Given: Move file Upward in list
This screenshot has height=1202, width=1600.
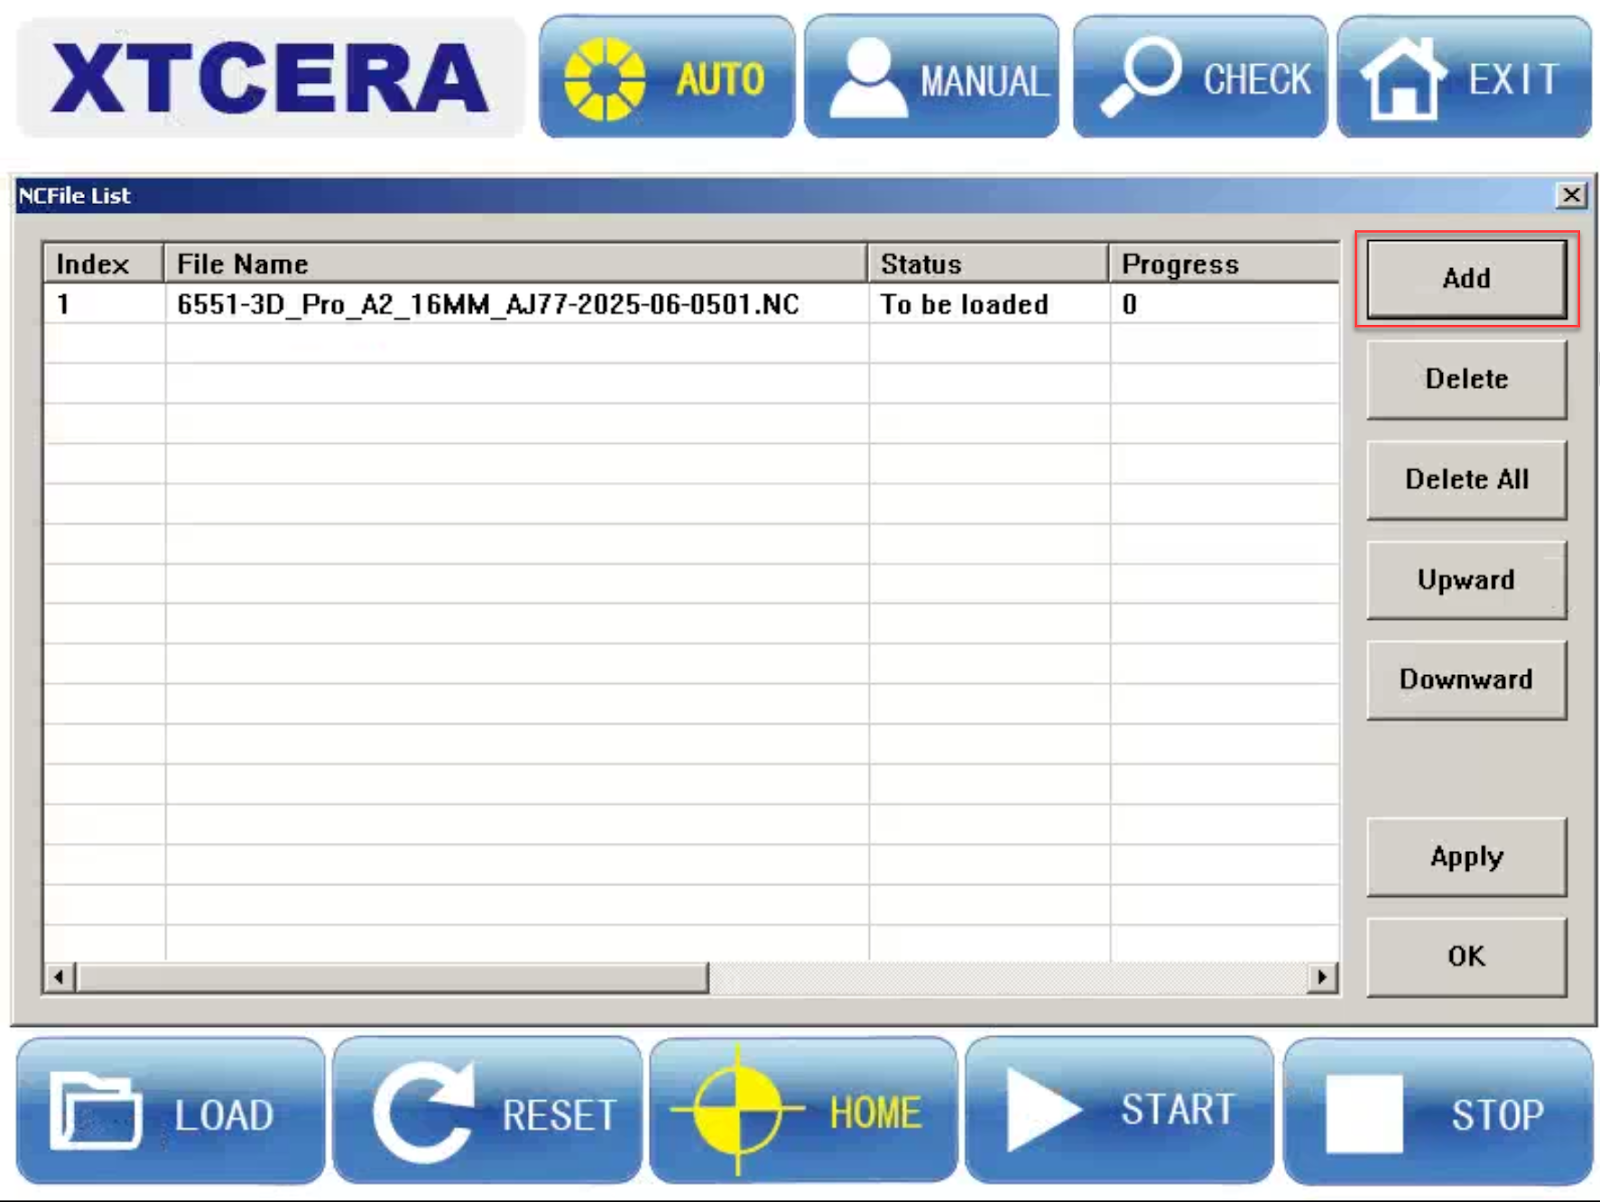Looking at the screenshot, I should (1466, 580).
